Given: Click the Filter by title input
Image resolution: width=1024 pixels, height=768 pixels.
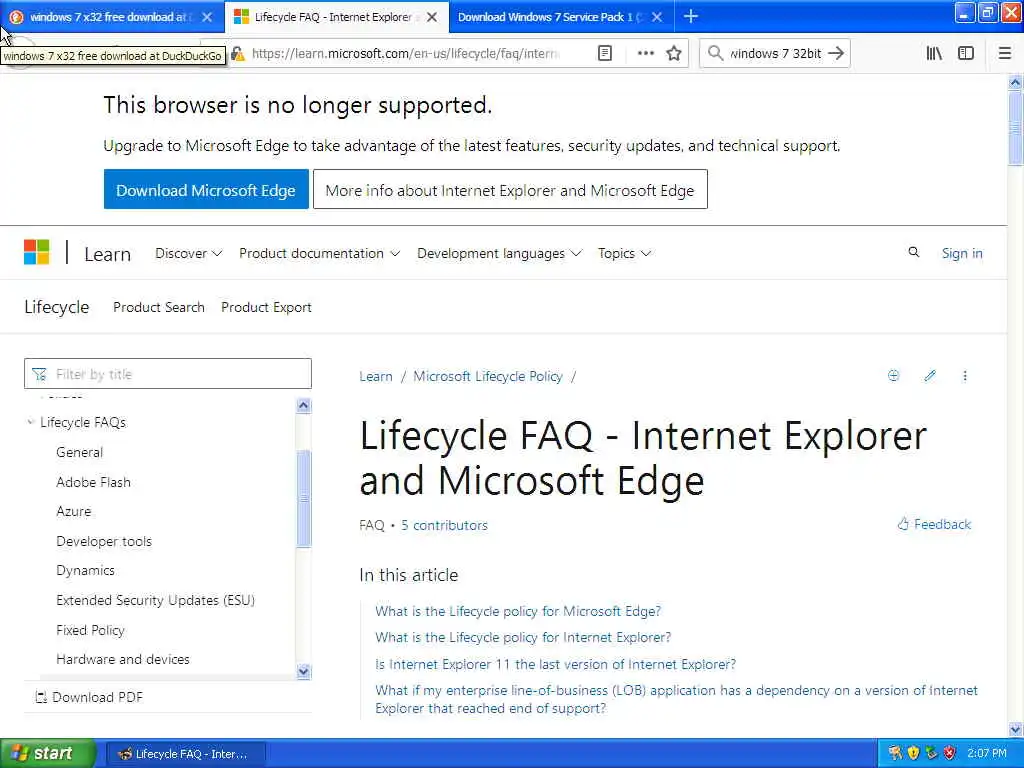Looking at the screenshot, I should [168, 374].
